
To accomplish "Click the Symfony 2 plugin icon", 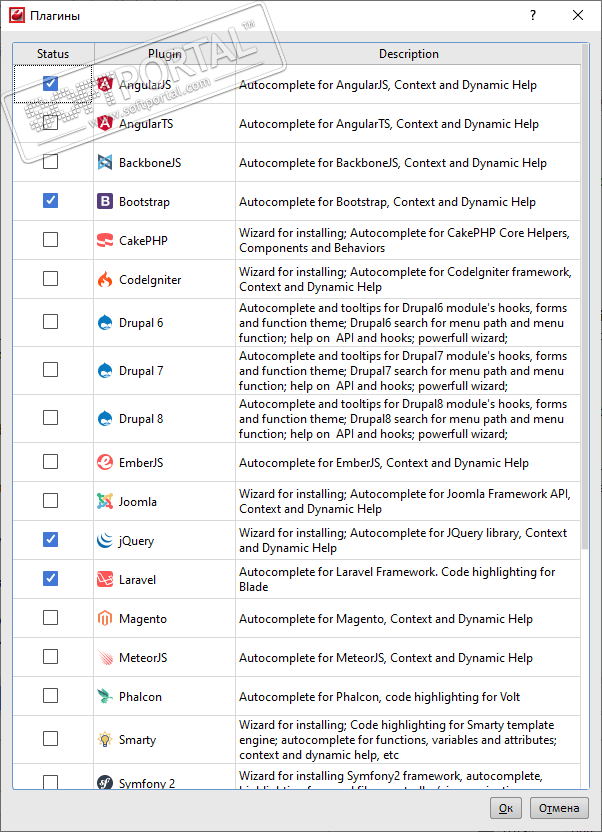I will tap(105, 783).
